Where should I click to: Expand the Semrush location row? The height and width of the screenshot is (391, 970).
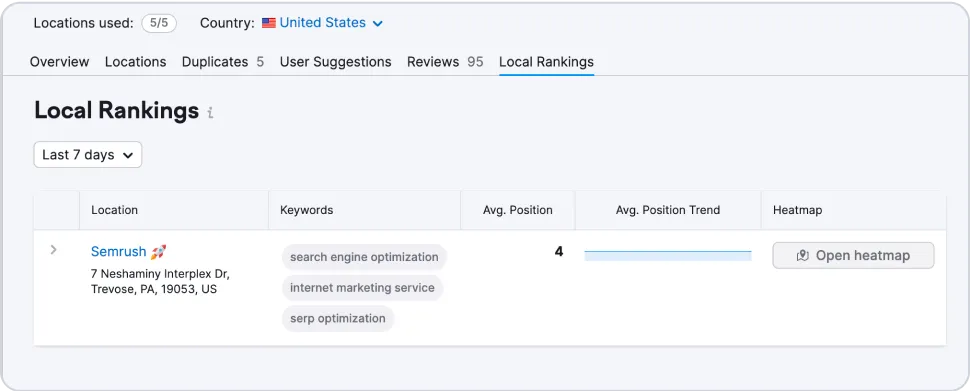(x=54, y=249)
